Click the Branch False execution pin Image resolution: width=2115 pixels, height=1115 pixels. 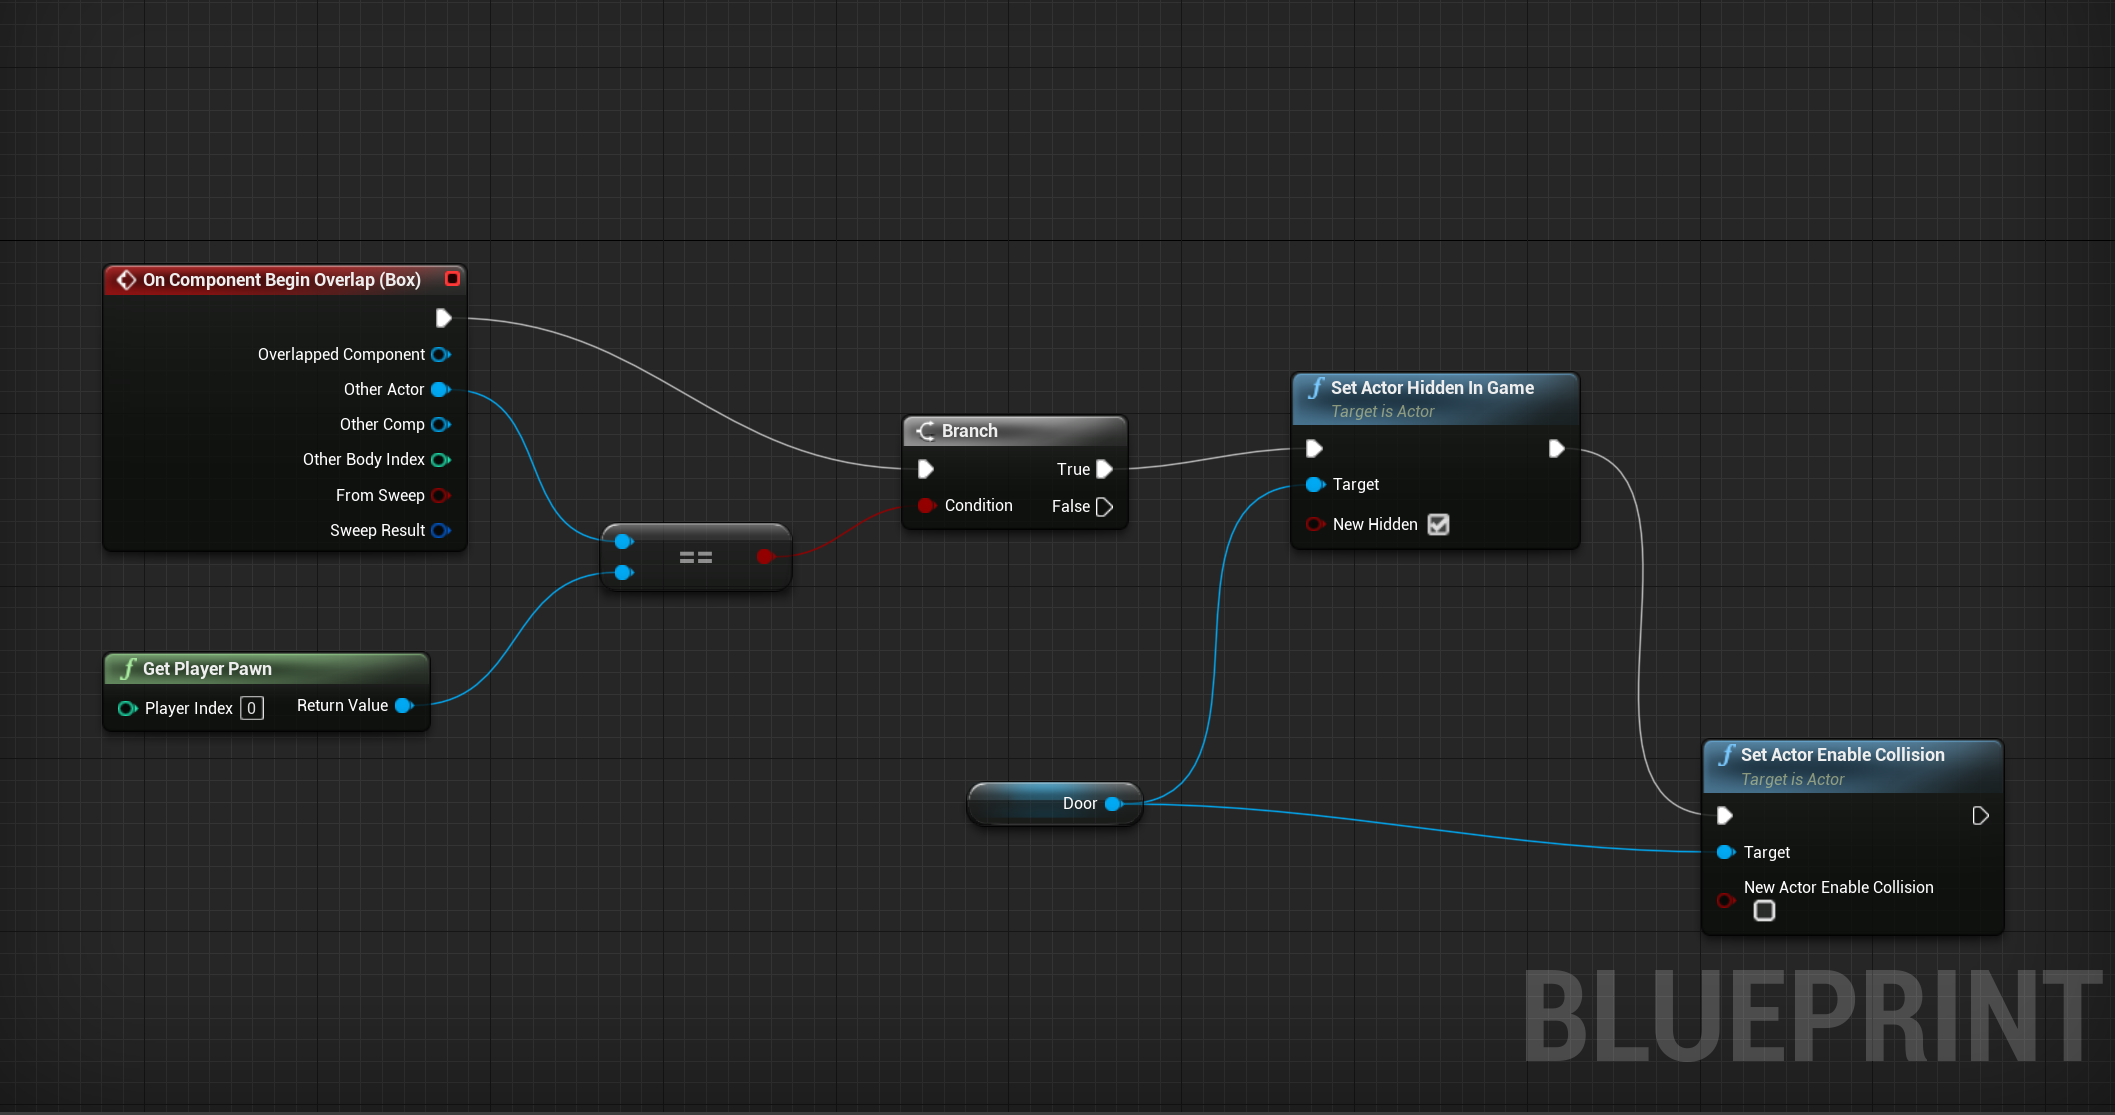click(x=1104, y=507)
